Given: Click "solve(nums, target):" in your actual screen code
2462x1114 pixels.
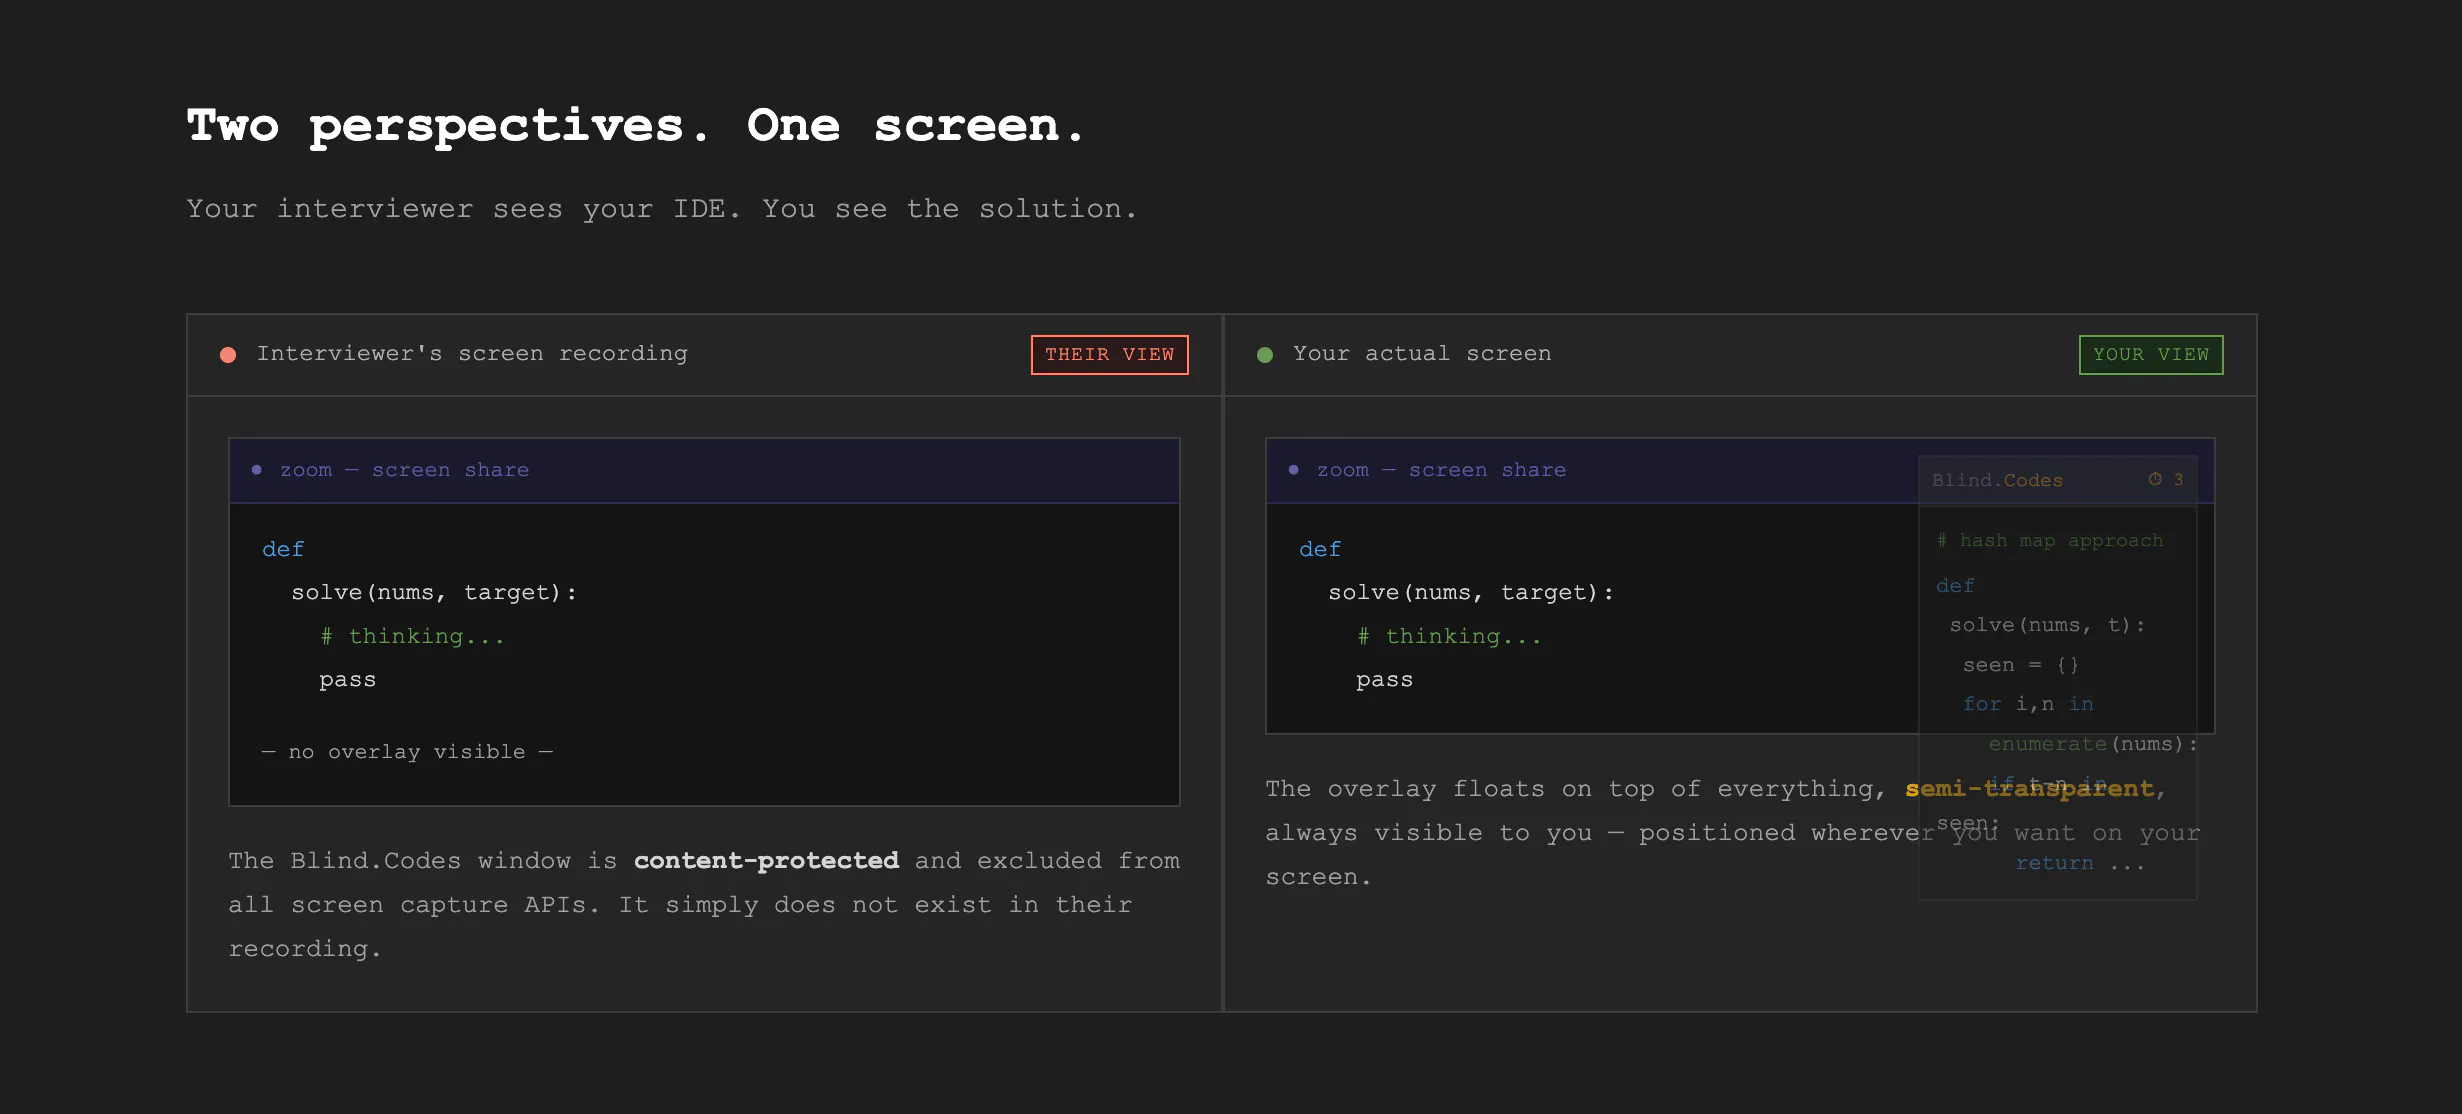Looking at the screenshot, I should (1471, 593).
